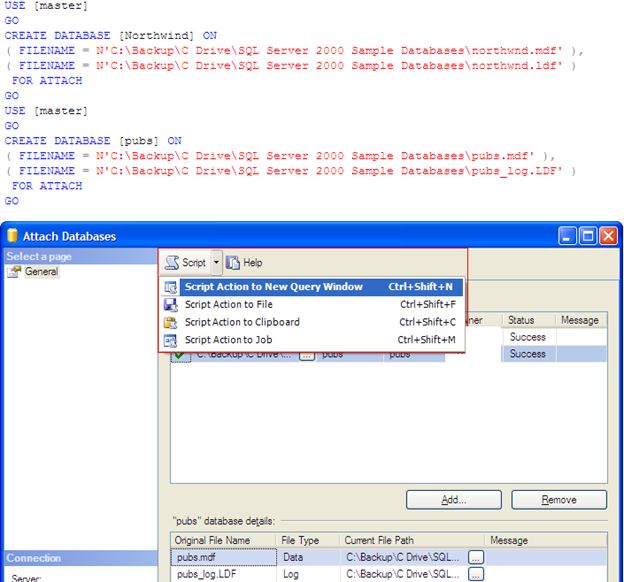
Task: Select the highlighted Success status of pubs row
Action: coord(528,353)
